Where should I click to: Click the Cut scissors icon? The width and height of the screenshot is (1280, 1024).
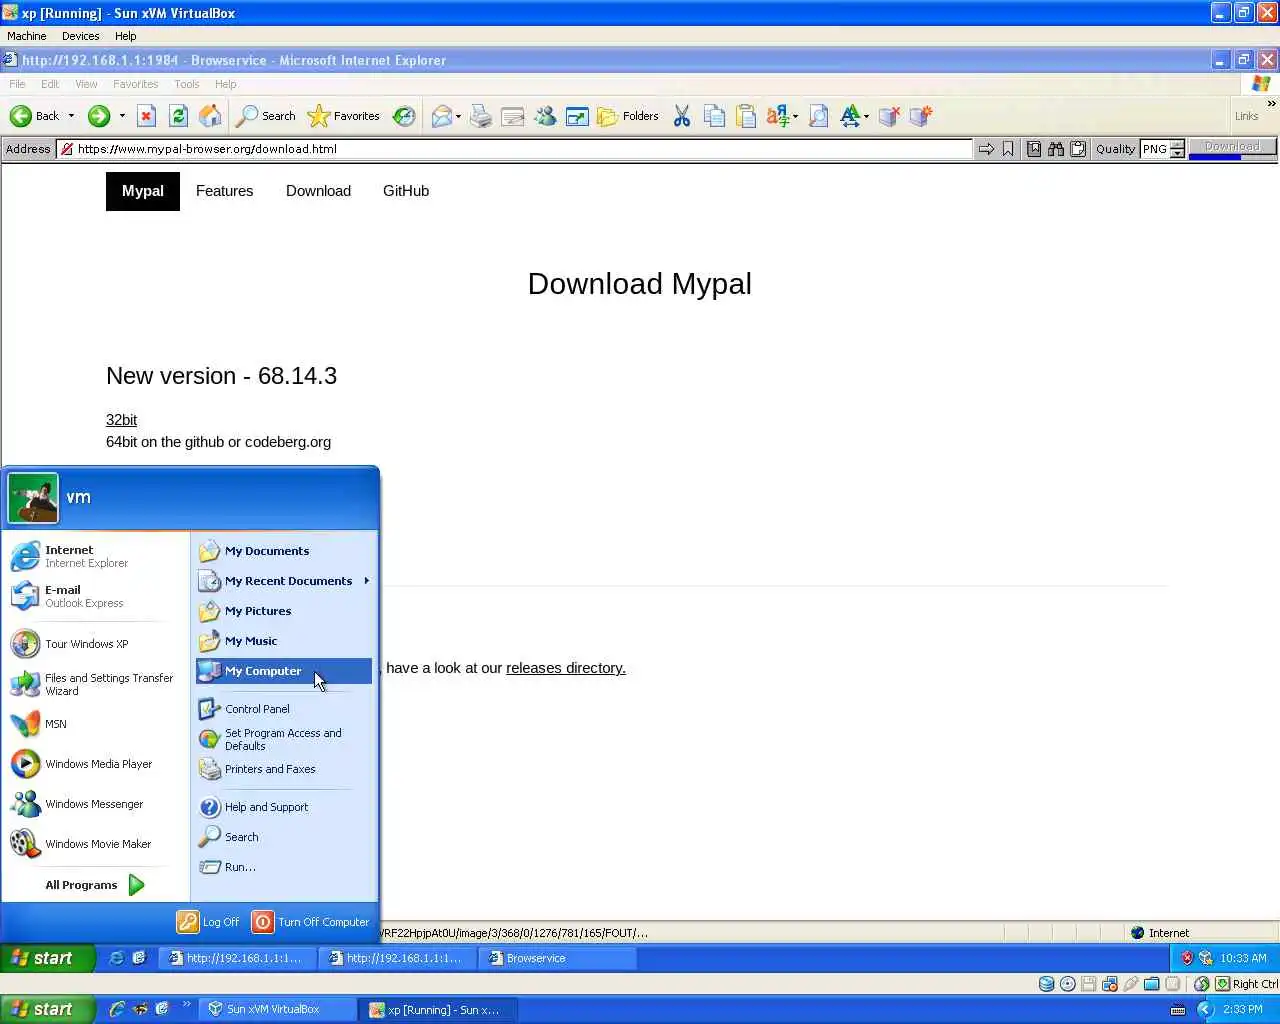click(x=682, y=116)
